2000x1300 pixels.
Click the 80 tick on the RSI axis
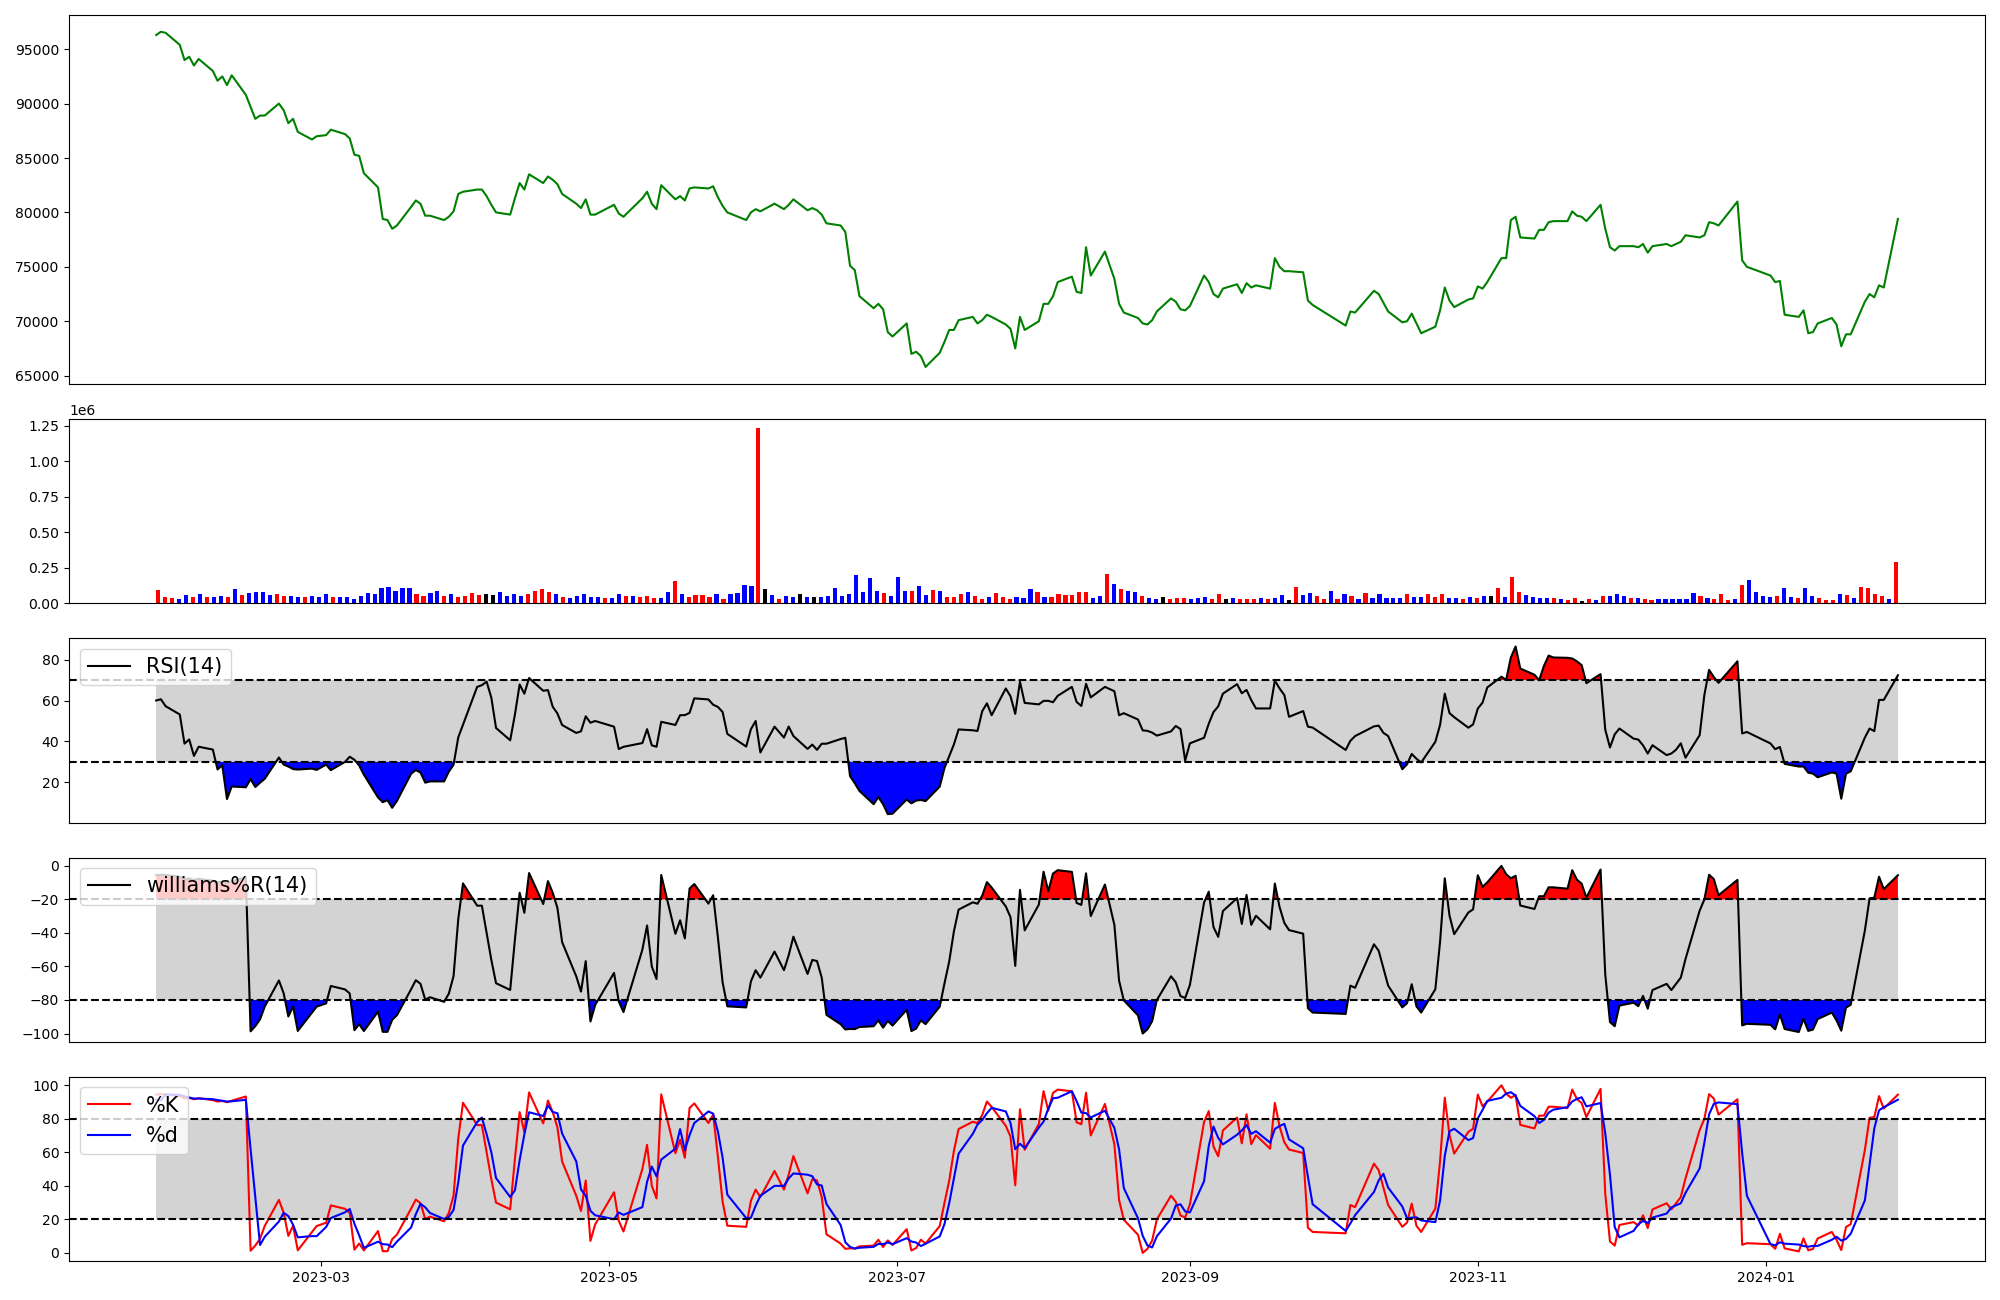[49, 660]
